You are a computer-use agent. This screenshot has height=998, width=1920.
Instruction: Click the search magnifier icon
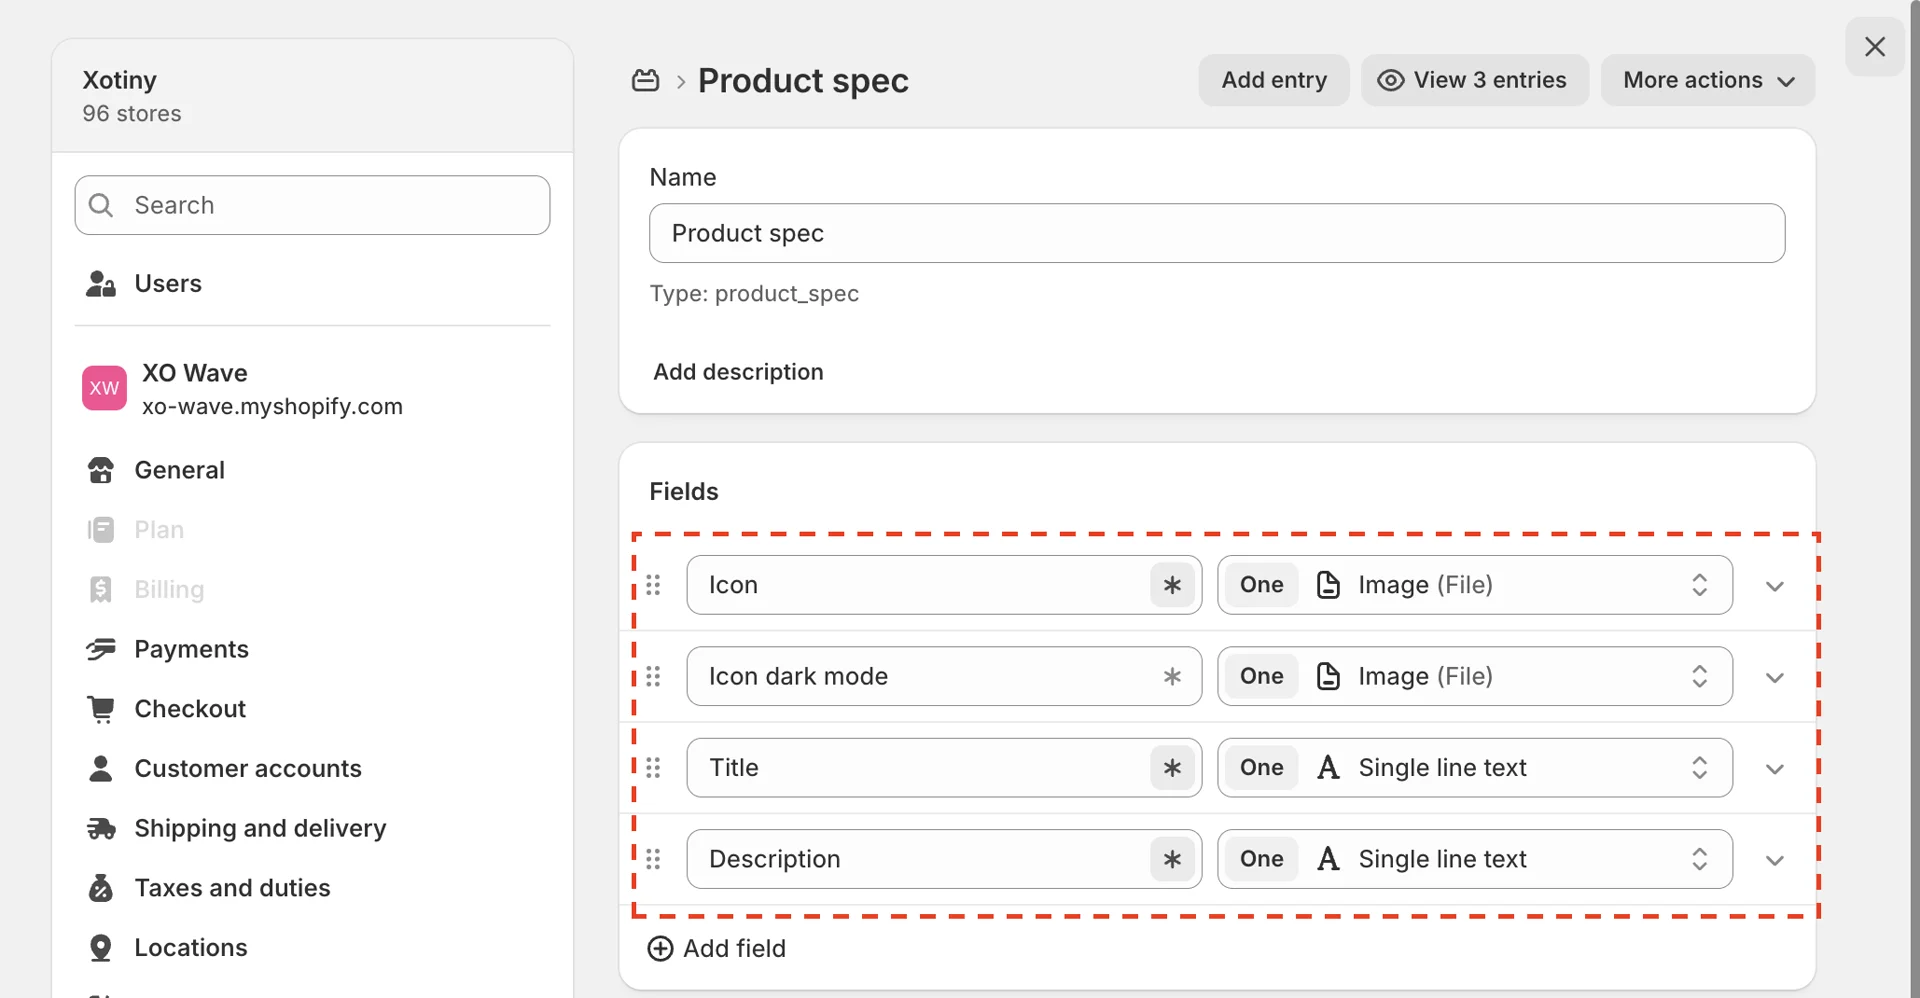[101, 205]
